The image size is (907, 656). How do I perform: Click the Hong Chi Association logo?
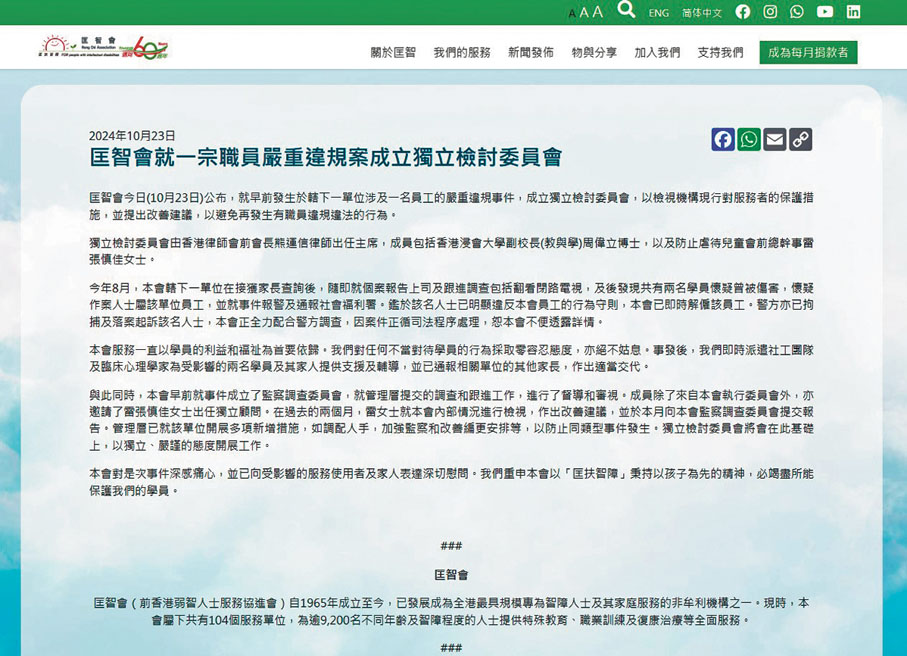click(x=104, y=47)
